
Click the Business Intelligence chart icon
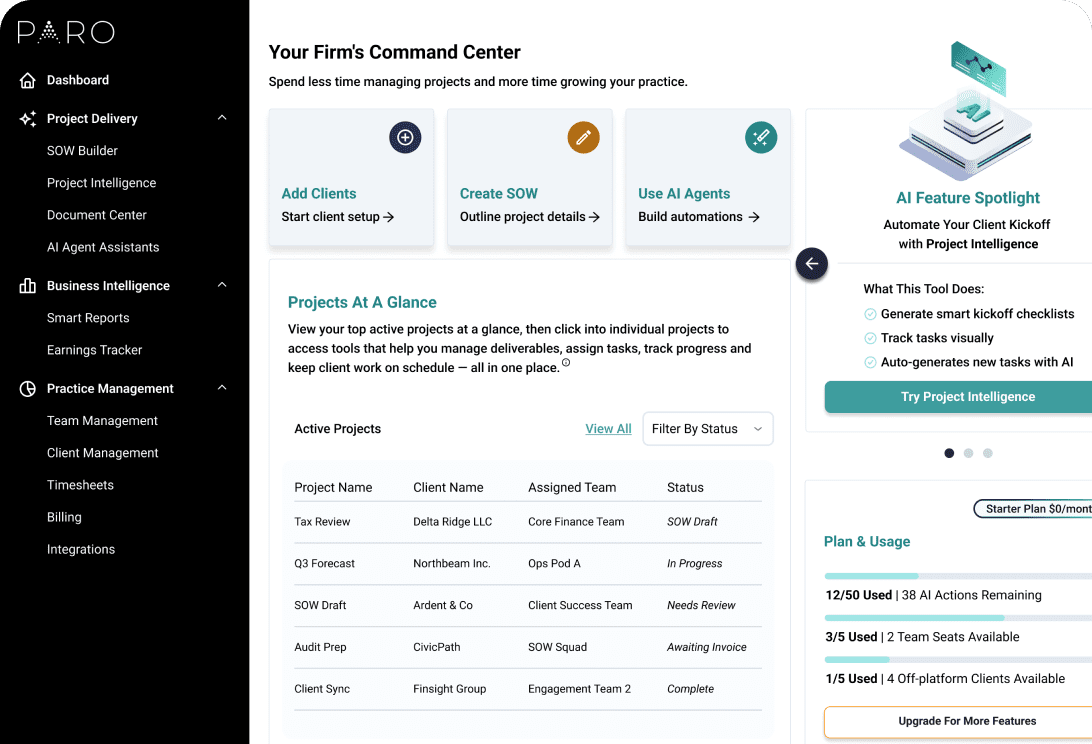click(x=25, y=285)
